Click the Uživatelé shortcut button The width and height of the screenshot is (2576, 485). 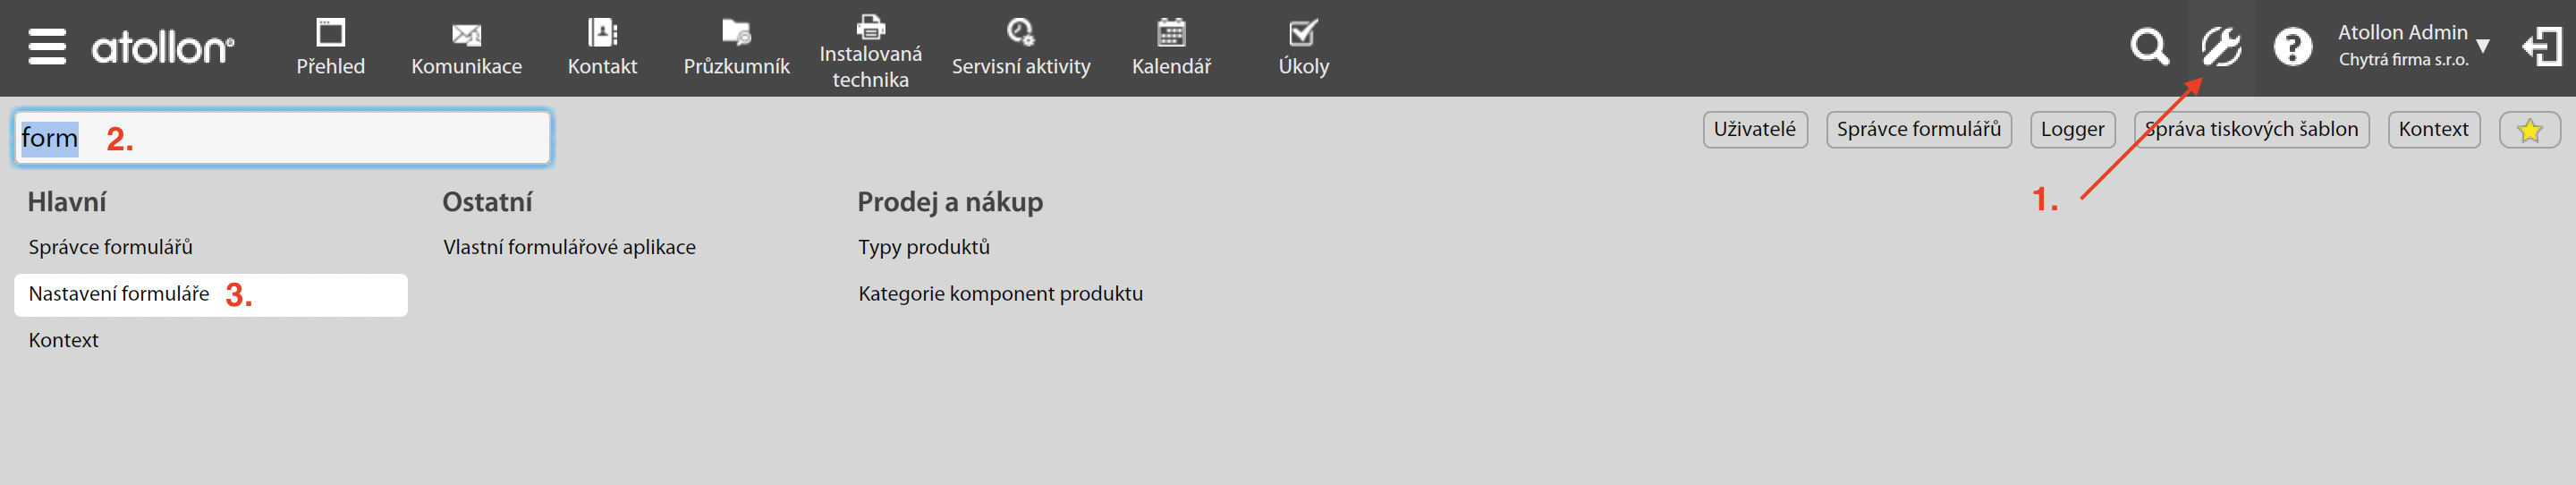[1754, 130]
